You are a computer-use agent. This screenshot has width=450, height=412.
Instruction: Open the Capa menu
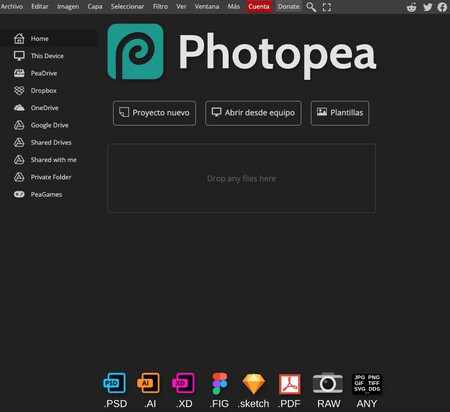tap(95, 7)
